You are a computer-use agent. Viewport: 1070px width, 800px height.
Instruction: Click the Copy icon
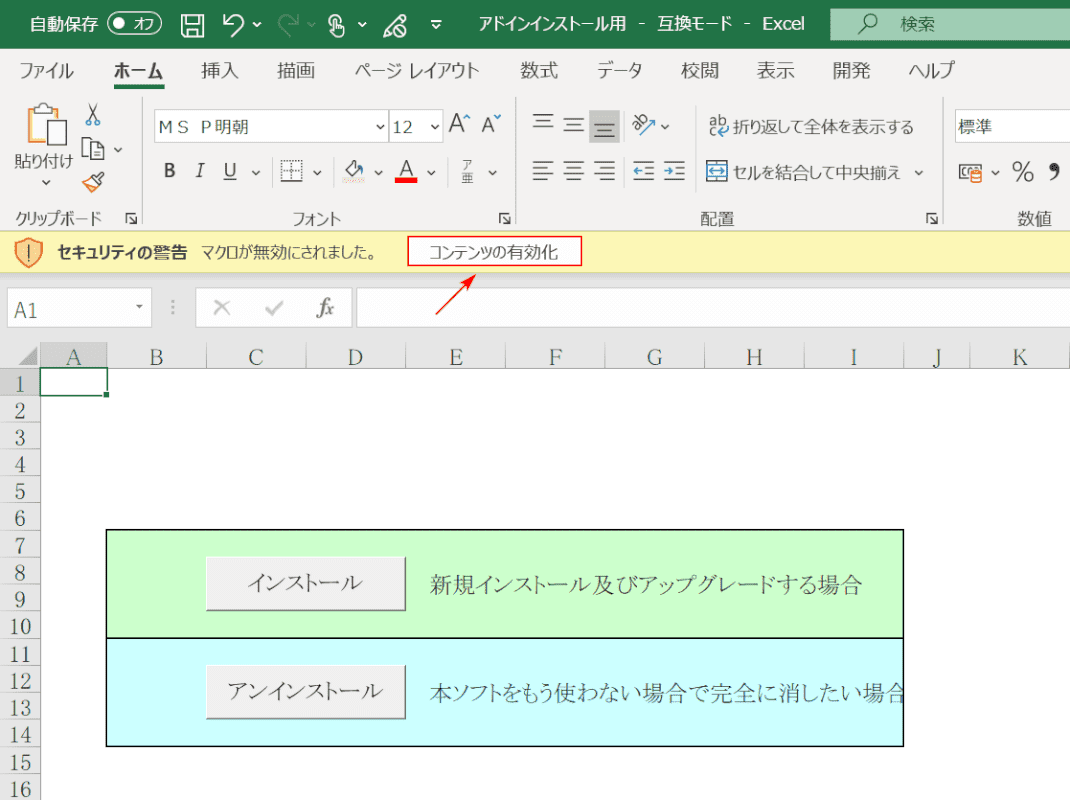click(x=93, y=148)
